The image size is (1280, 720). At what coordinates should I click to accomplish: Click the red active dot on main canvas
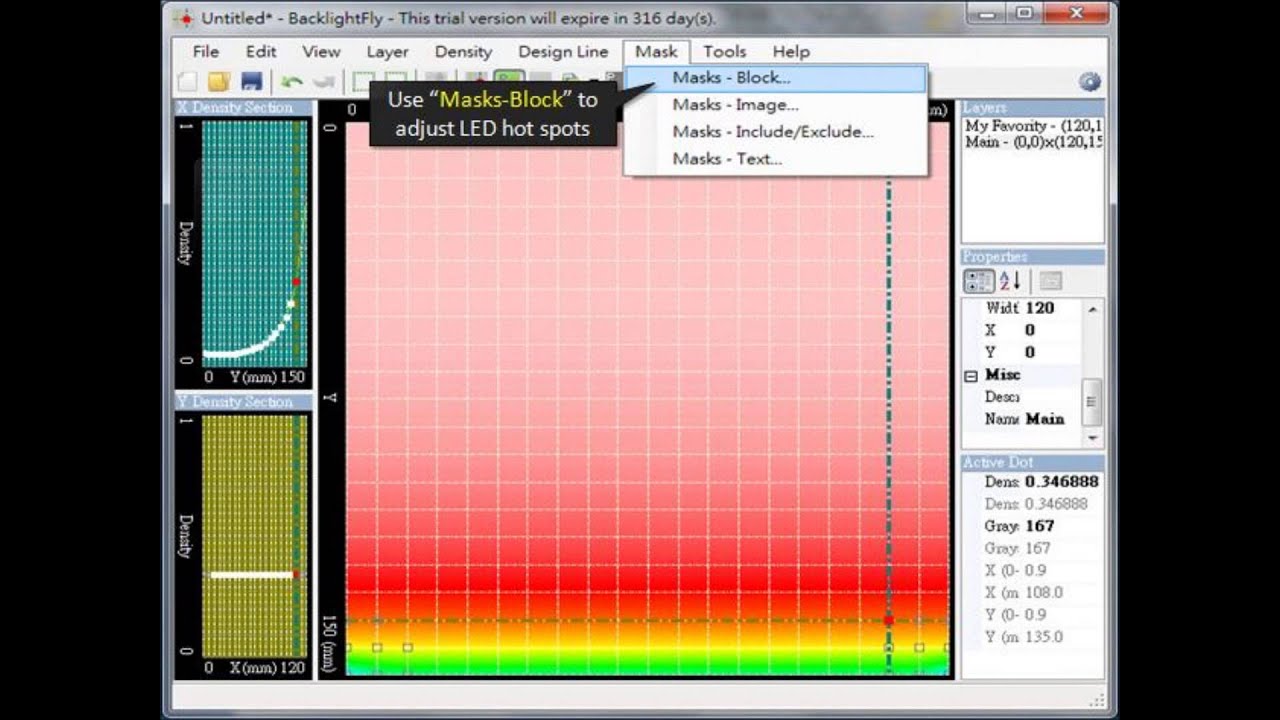click(x=888, y=621)
